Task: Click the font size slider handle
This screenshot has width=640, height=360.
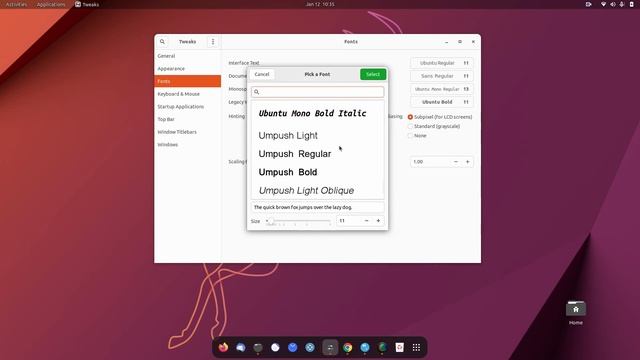Action: tap(271, 221)
